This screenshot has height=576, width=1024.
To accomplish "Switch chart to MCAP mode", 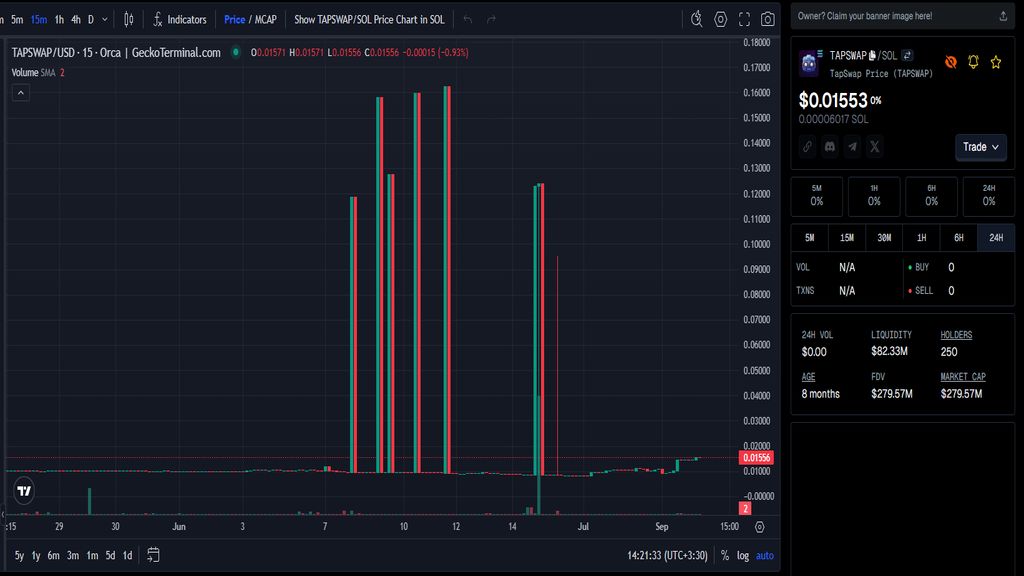I will 266,20.
